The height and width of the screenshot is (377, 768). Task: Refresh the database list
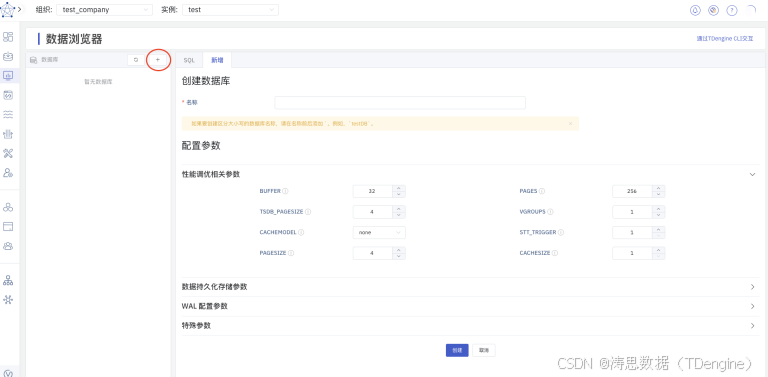point(136,60)
